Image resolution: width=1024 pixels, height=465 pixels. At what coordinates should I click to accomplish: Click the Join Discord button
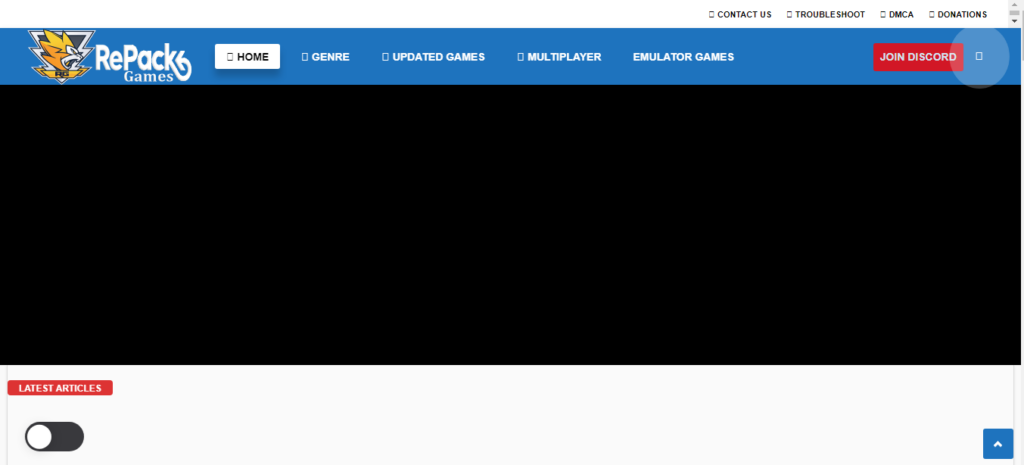[918, 57]
